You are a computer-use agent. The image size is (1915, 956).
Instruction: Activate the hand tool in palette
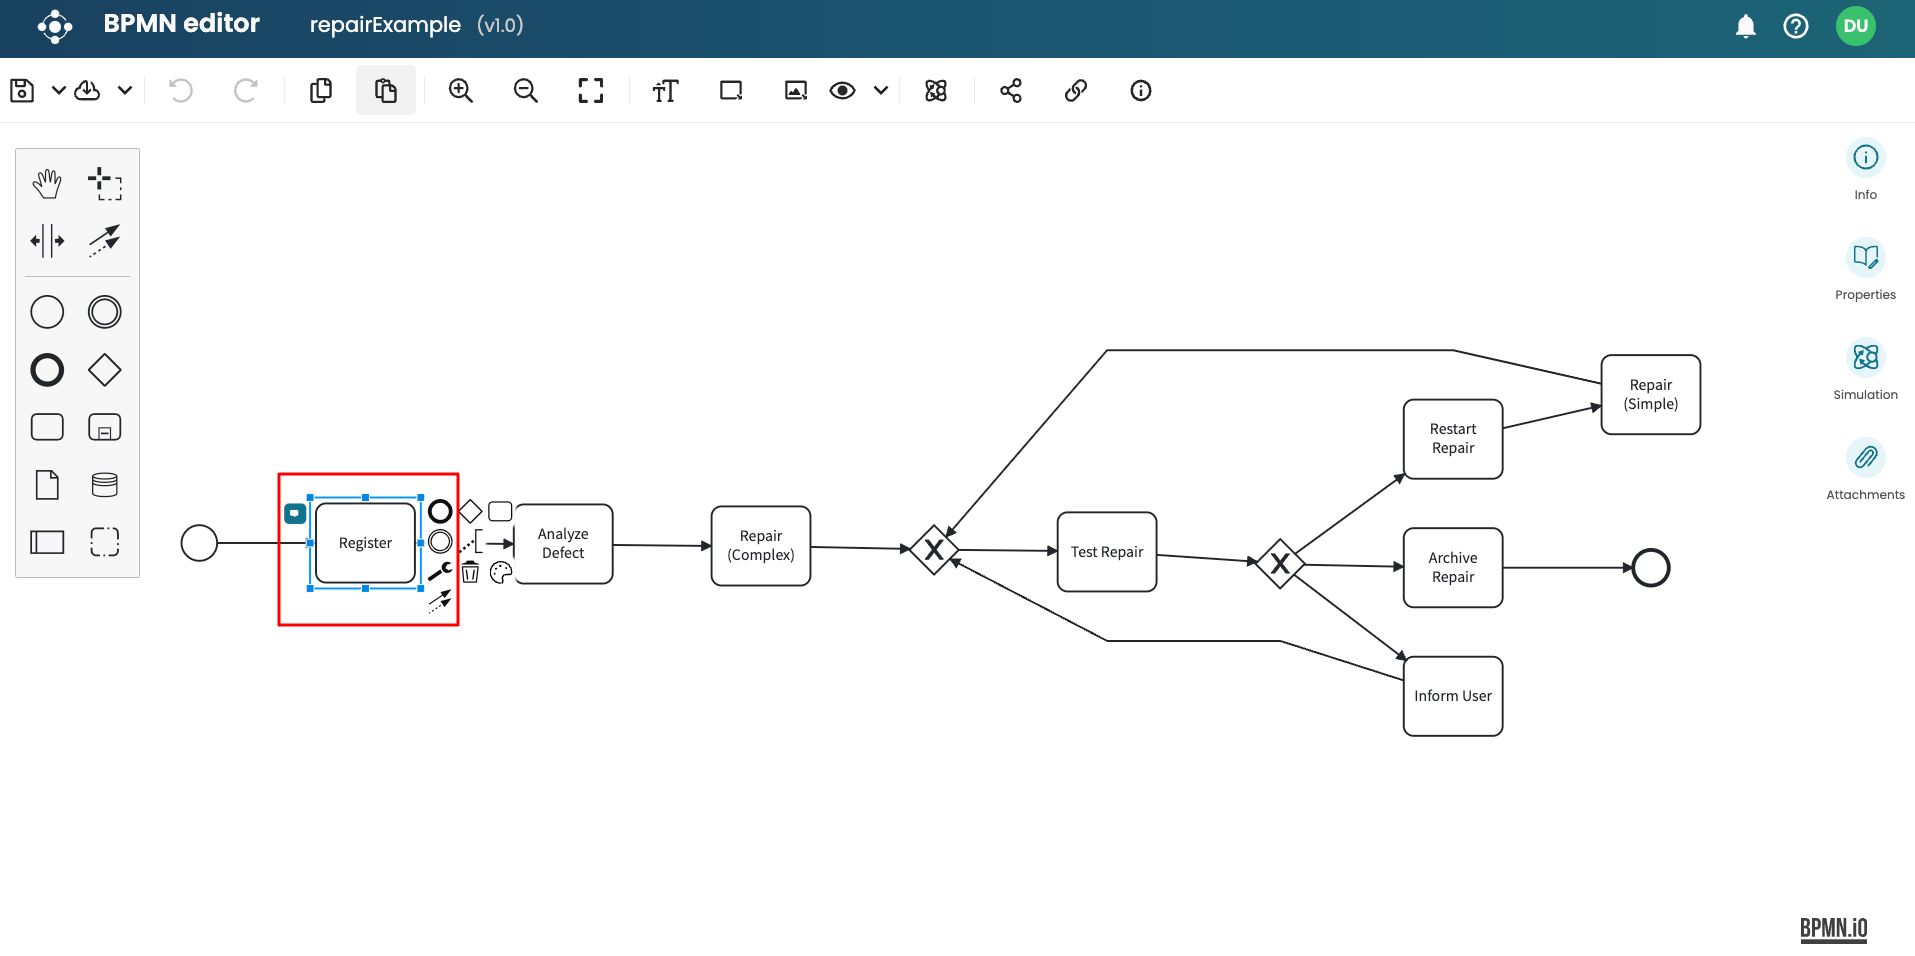tap(47, 184)
